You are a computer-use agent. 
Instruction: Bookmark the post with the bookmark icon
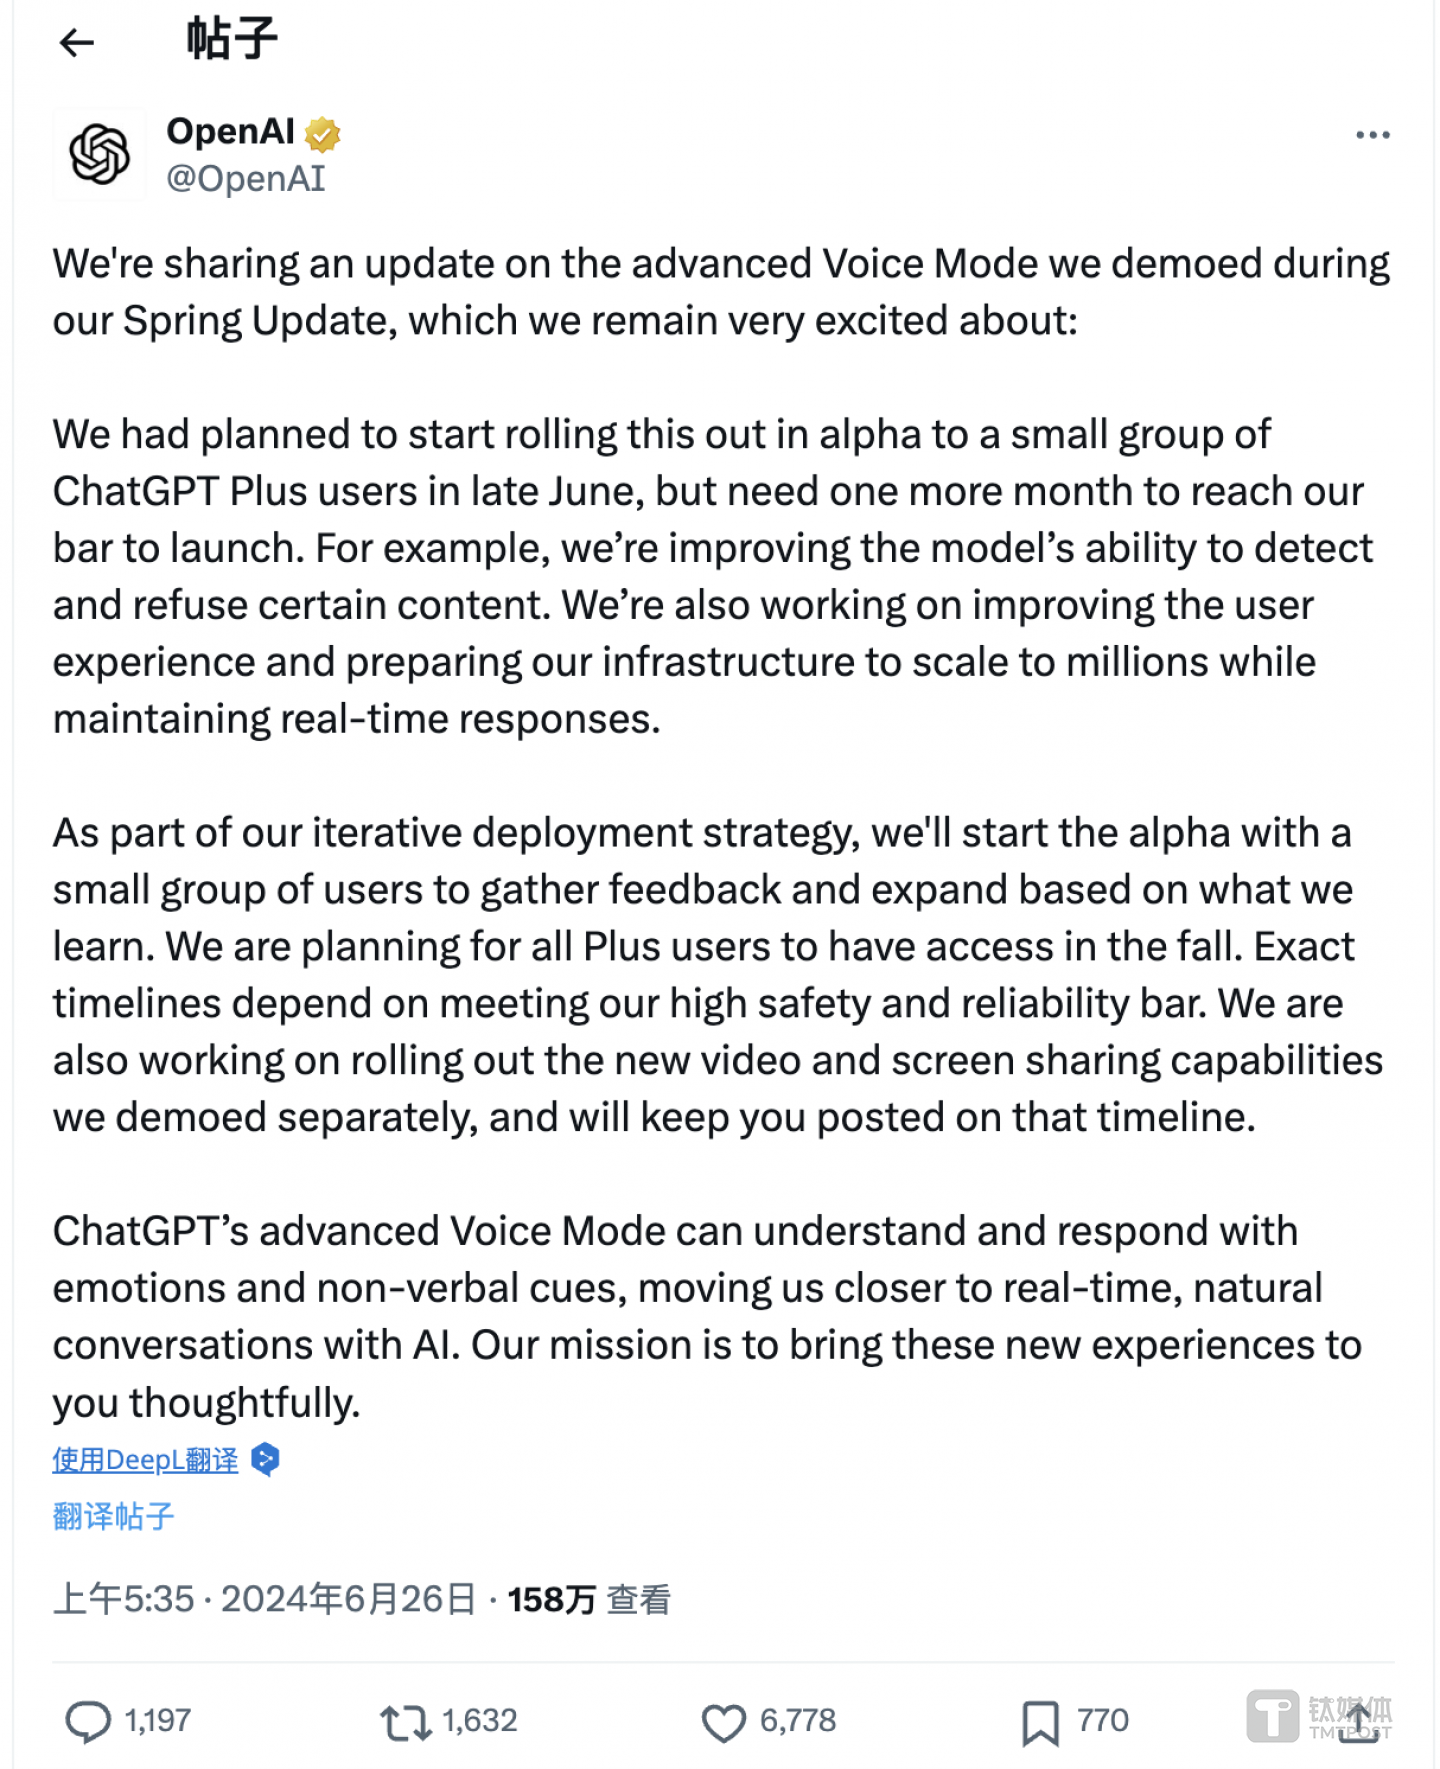pos(1040,1722)
